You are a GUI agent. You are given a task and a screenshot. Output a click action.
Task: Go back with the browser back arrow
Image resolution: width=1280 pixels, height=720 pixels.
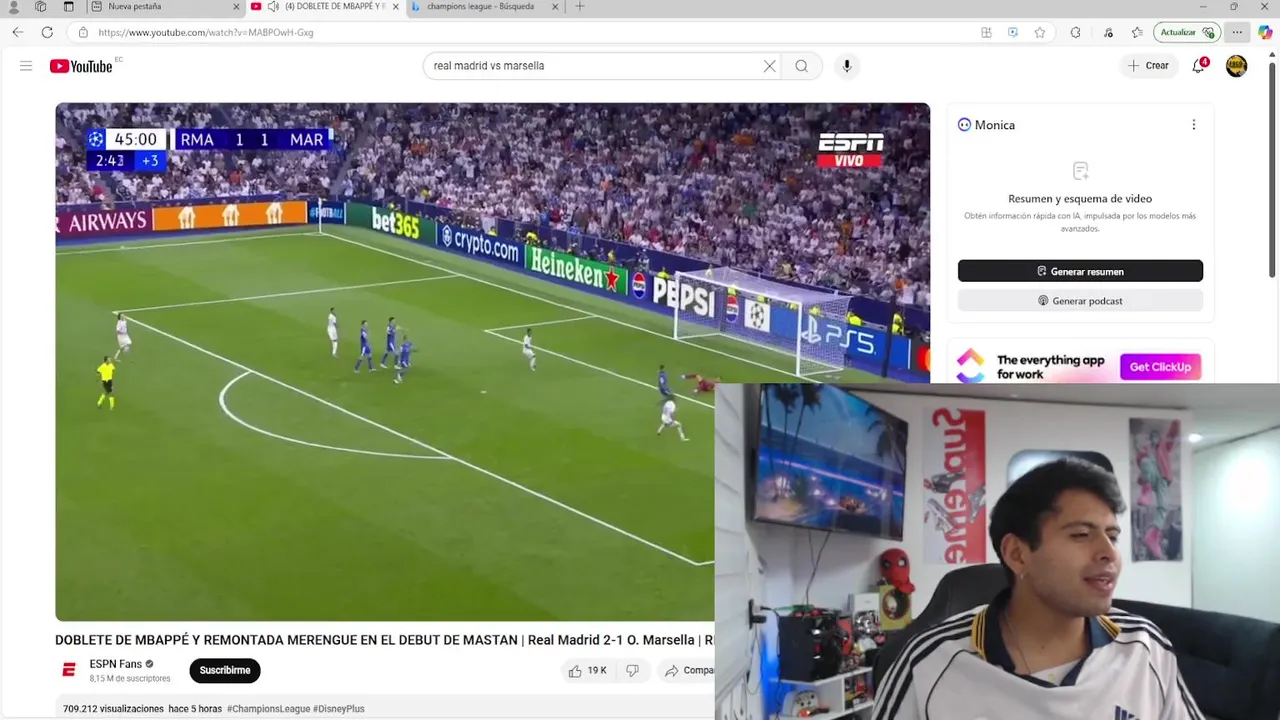(18, 32)
